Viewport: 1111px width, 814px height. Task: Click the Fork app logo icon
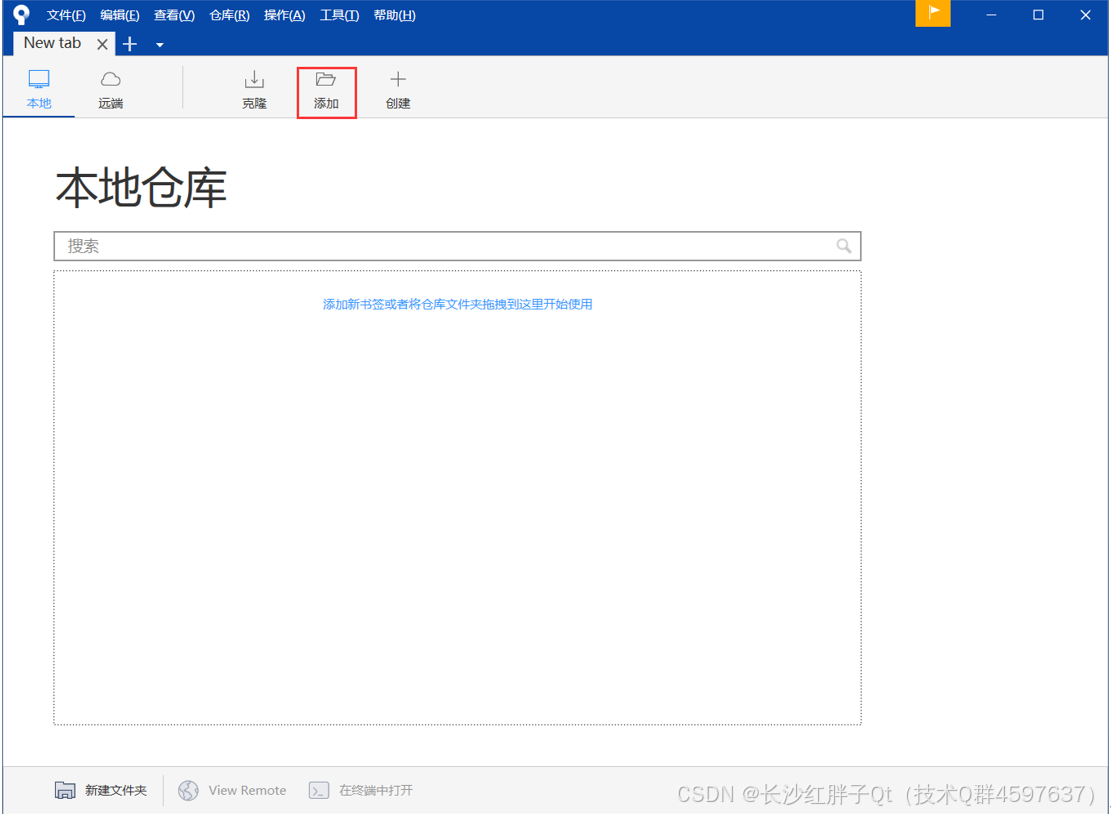pyautogui.click(x=20, y=14)
